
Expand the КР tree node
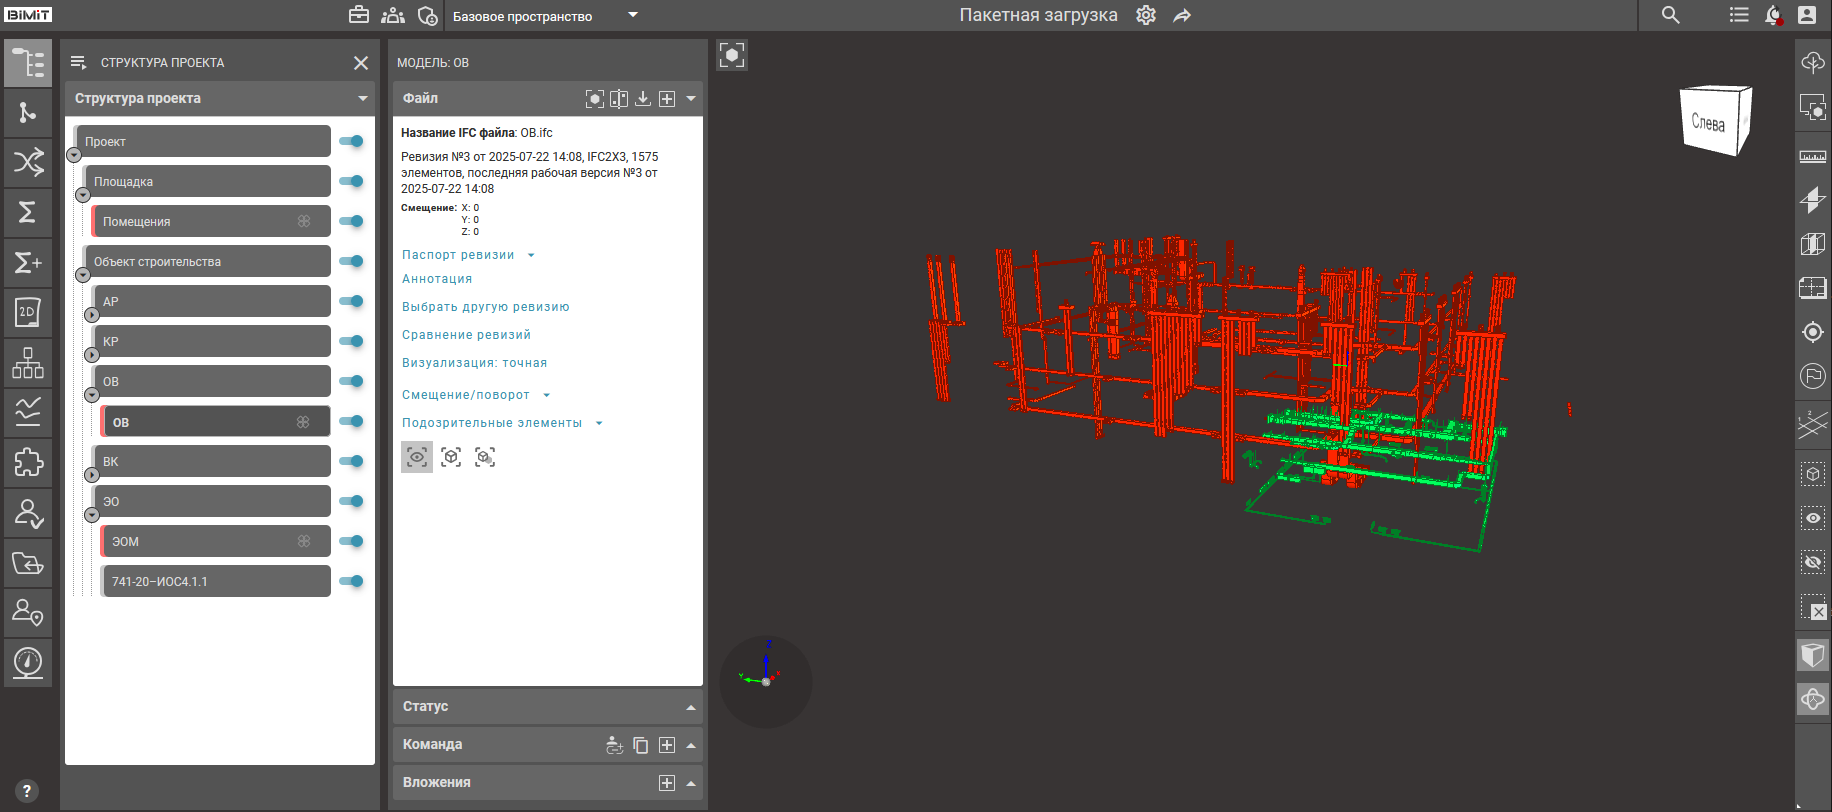point(92,355)
